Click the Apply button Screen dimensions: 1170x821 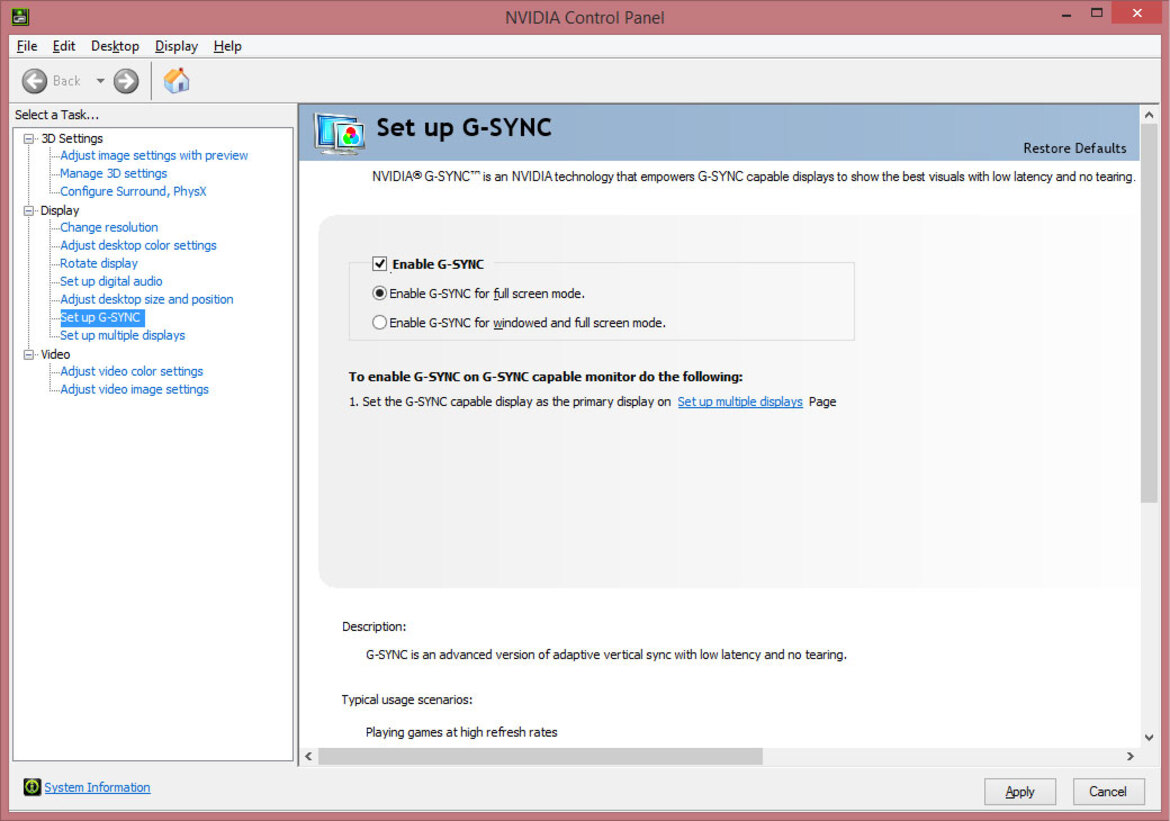pyautogui.click(x=1019, y=791)
